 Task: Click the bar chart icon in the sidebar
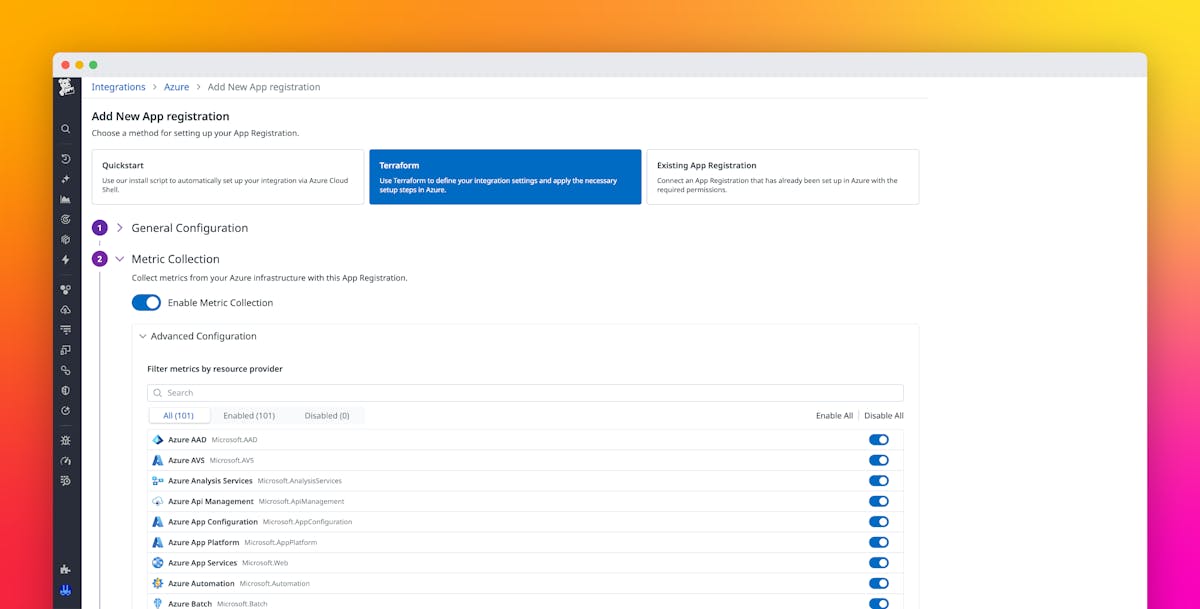click(x=65, y=198)
